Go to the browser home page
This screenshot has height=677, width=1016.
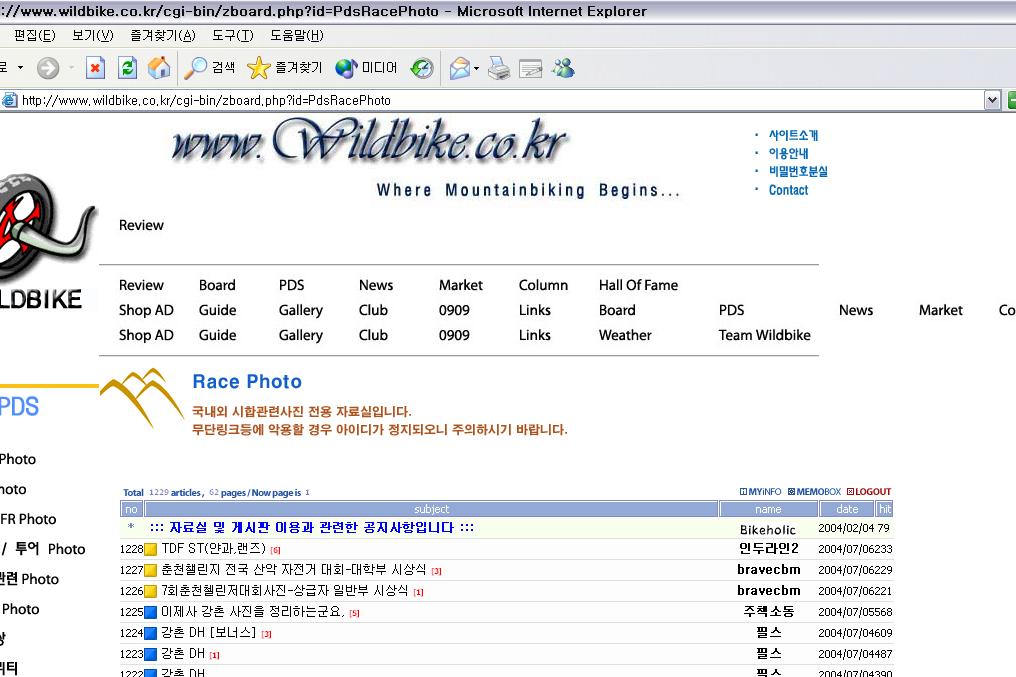coord(159,68)
